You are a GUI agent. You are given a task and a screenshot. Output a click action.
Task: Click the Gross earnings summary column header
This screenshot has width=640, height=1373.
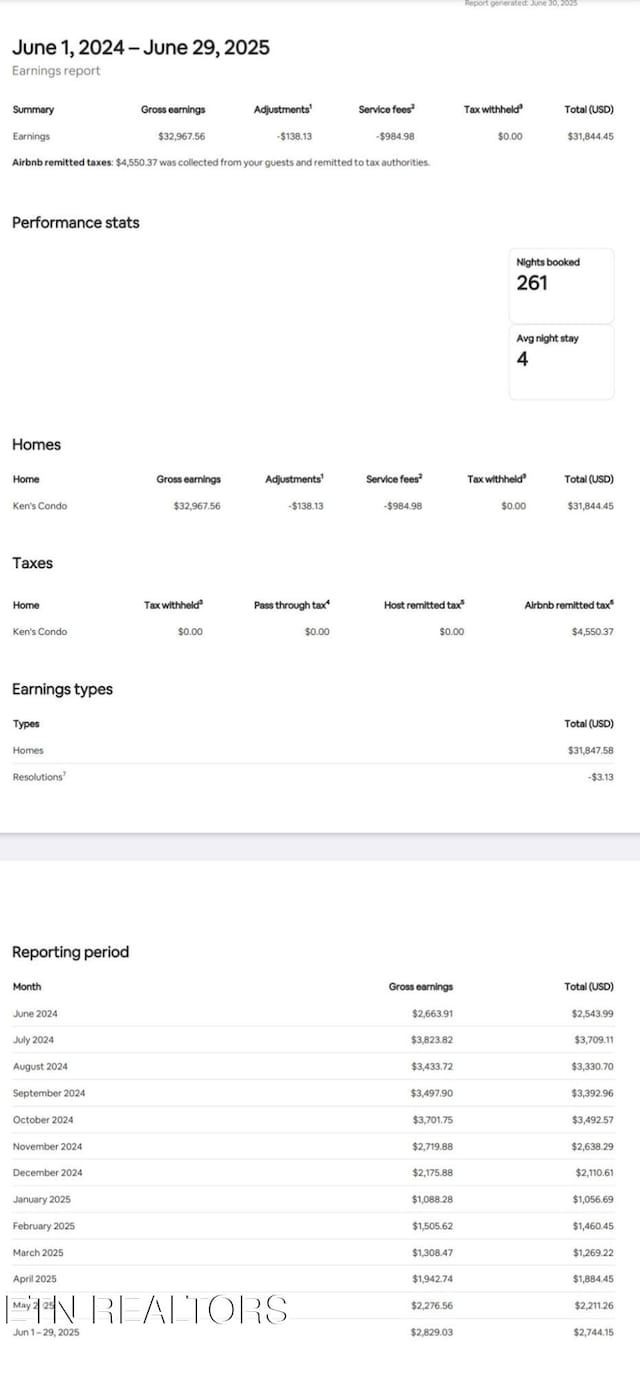pyautogui.click(x=173, y=110)
